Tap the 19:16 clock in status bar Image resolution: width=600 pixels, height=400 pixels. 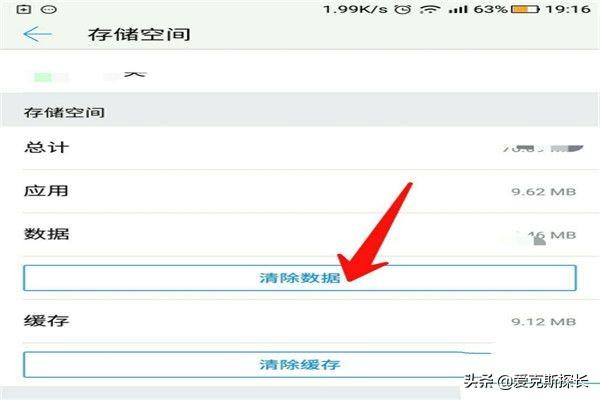tap(568, 9)
